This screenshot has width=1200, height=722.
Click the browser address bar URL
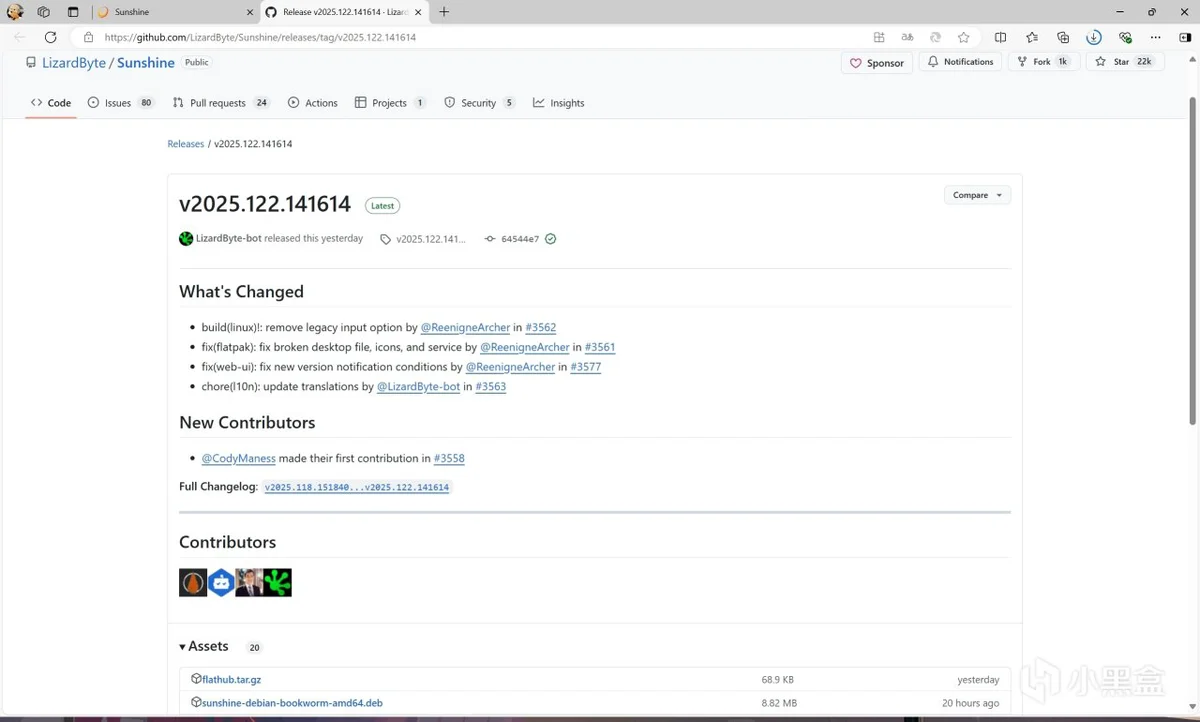260,37
